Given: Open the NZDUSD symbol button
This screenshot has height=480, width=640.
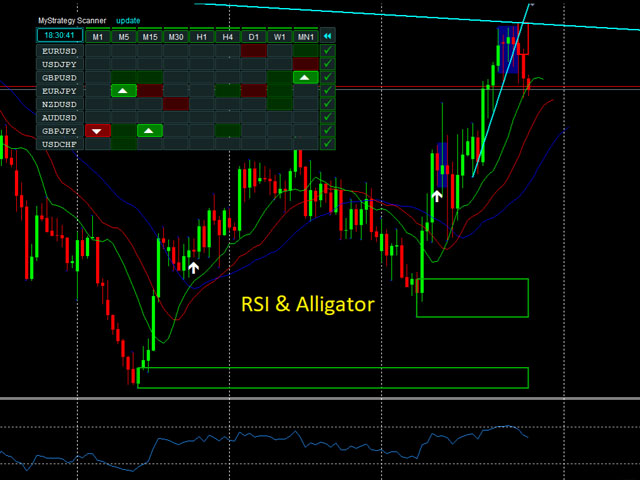Looking at the screenshot, I should (60, 104).
